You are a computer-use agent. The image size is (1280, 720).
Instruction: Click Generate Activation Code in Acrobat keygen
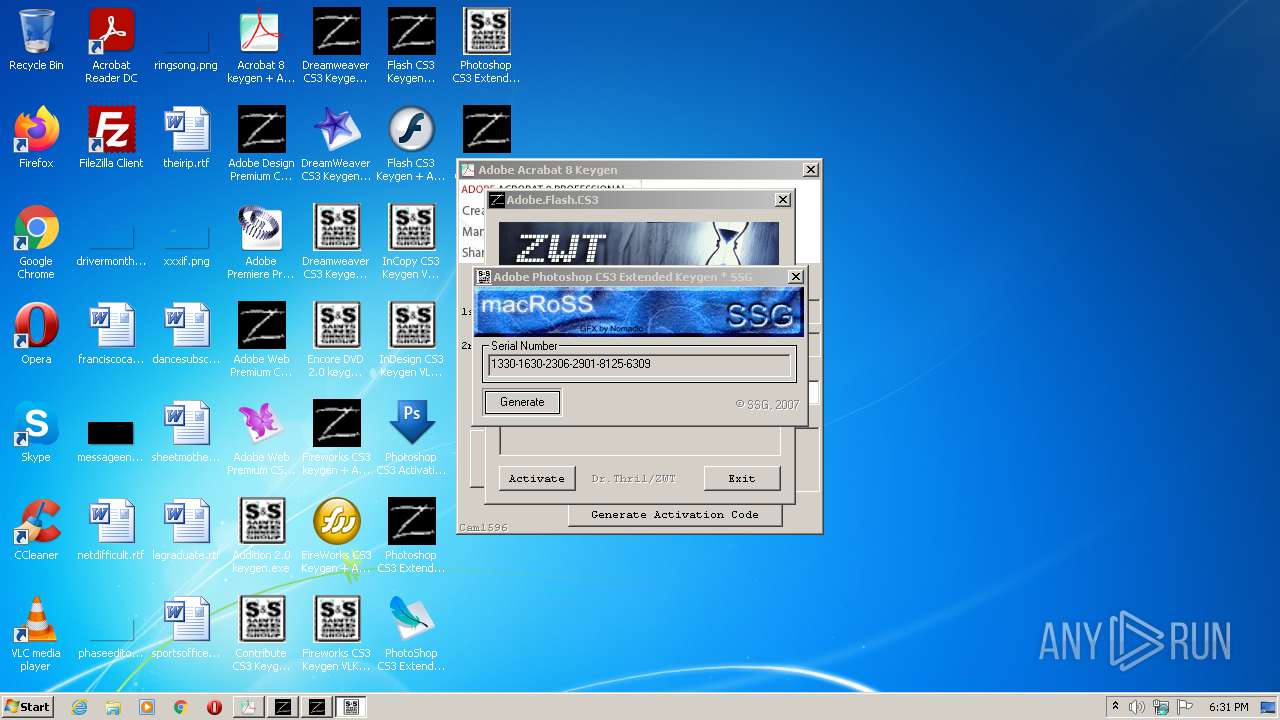pos(675,514)
